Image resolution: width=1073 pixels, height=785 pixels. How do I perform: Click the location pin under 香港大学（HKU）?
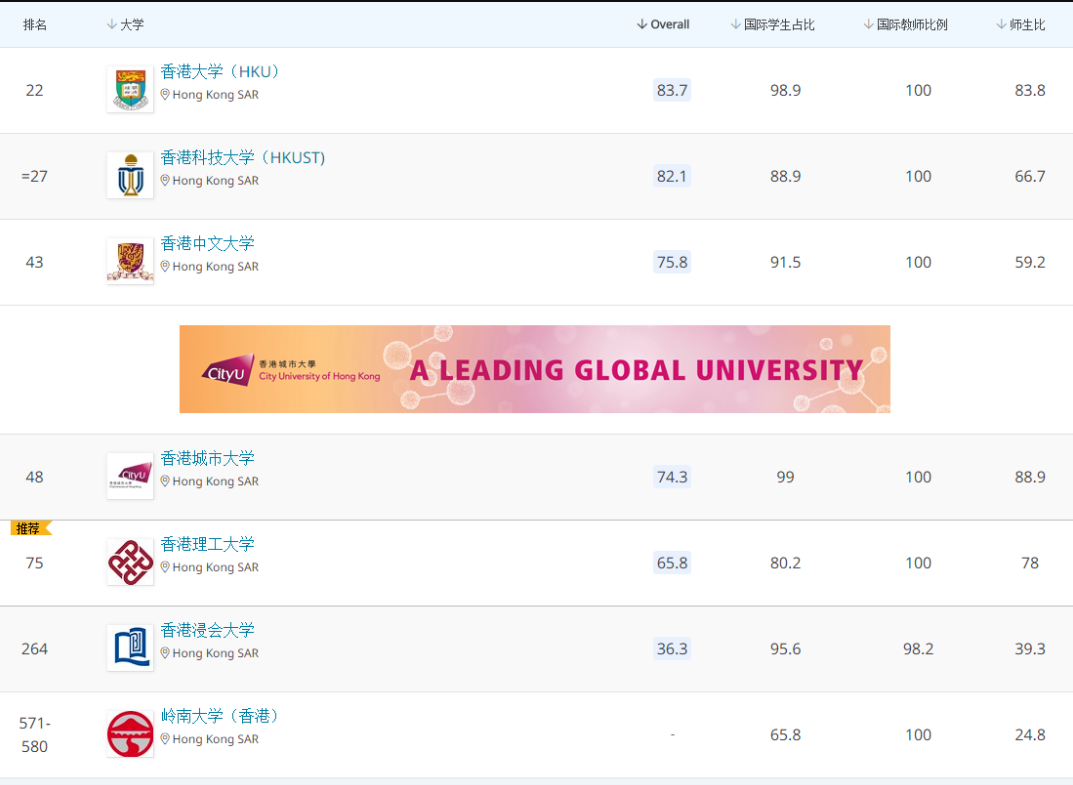point(166,95)
